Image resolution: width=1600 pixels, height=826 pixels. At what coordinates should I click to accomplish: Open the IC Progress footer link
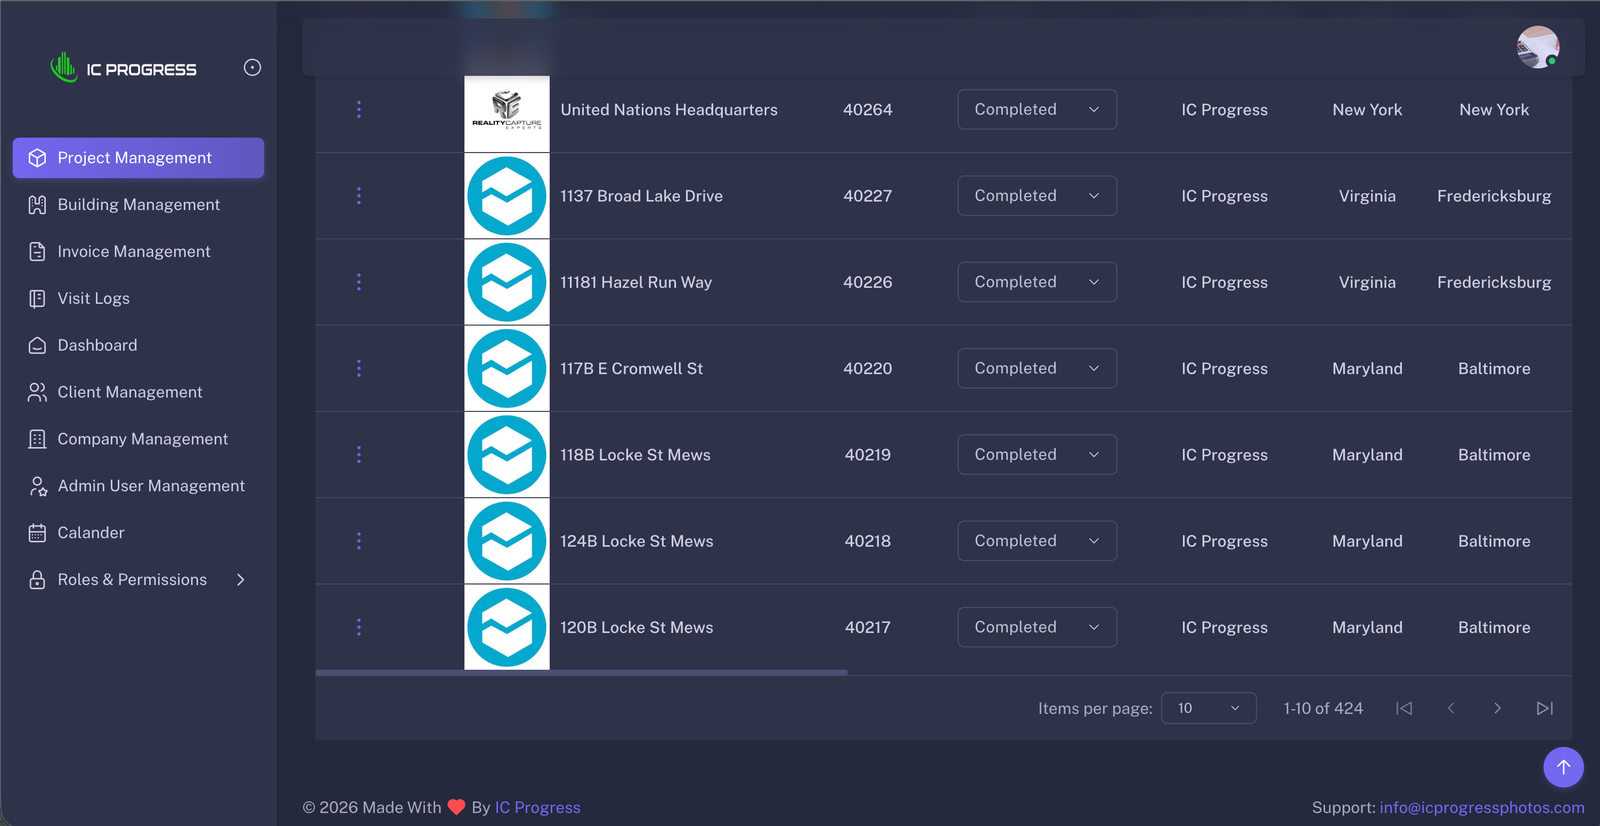[537, 808]
